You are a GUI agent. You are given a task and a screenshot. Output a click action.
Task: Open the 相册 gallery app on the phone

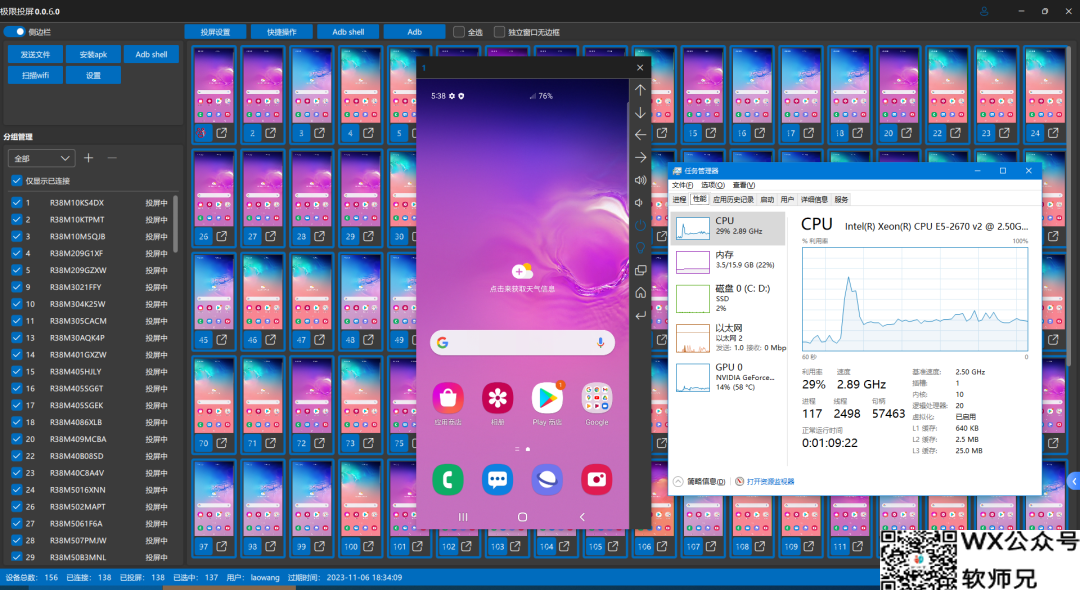[497, 398]
